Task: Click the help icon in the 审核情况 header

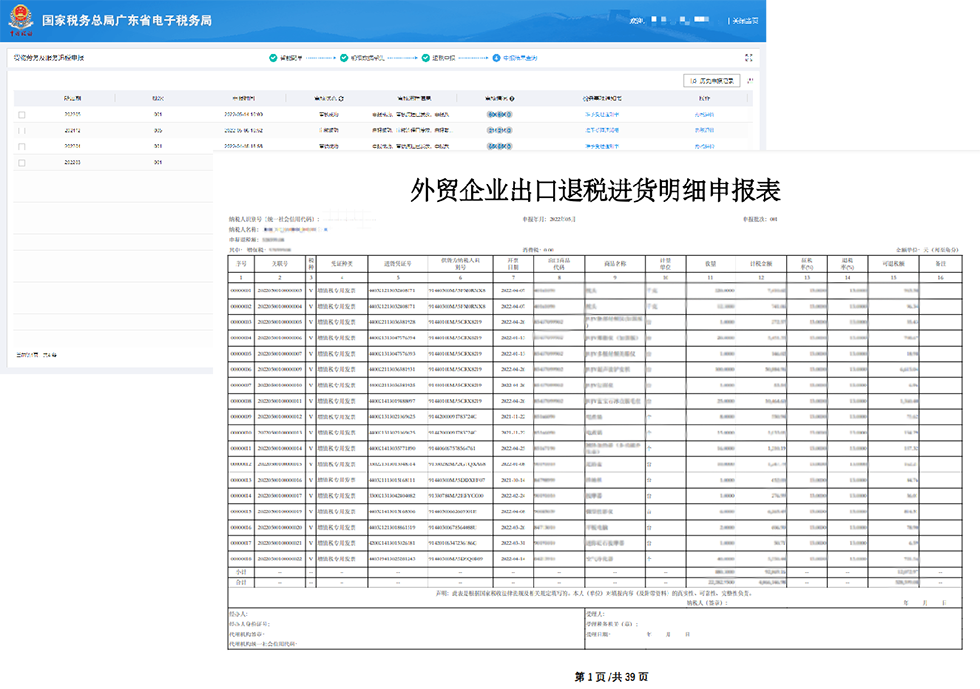Action: coord(512,99)
